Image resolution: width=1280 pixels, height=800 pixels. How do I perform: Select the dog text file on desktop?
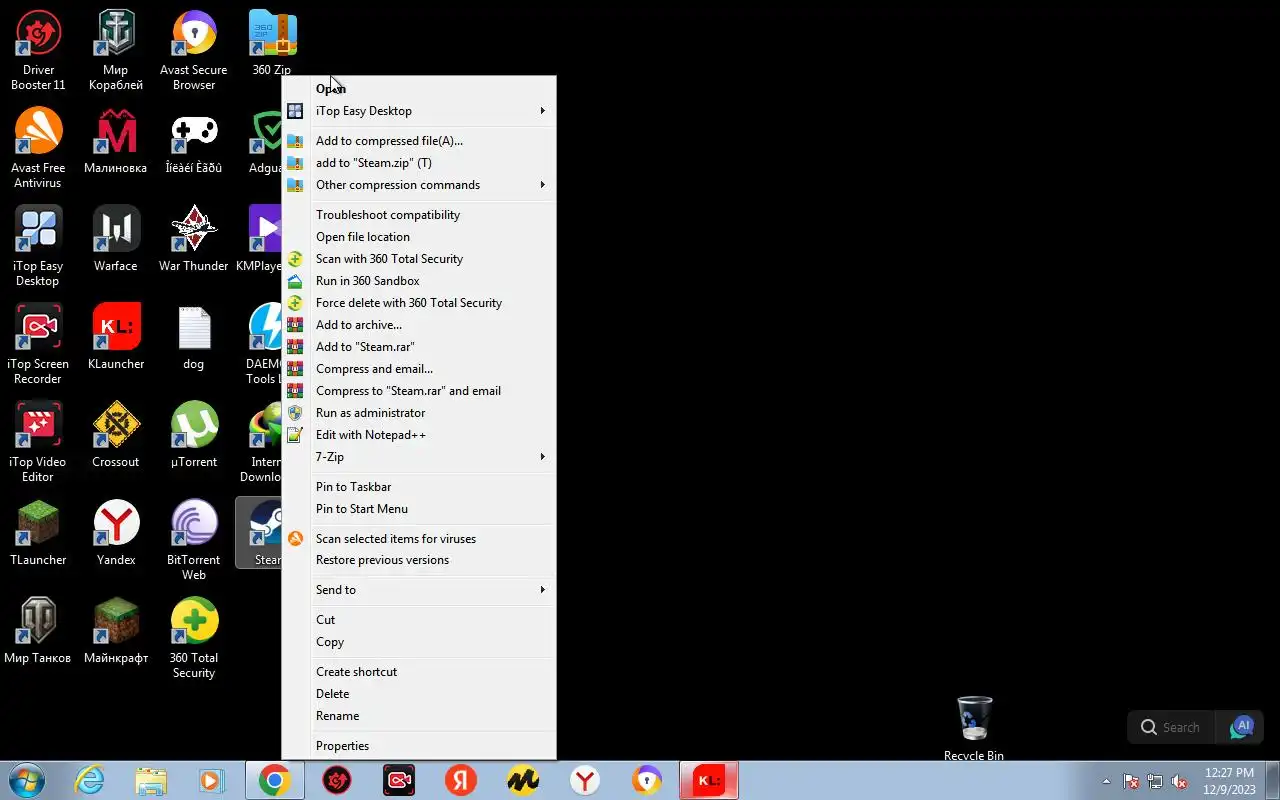[194, 337]
